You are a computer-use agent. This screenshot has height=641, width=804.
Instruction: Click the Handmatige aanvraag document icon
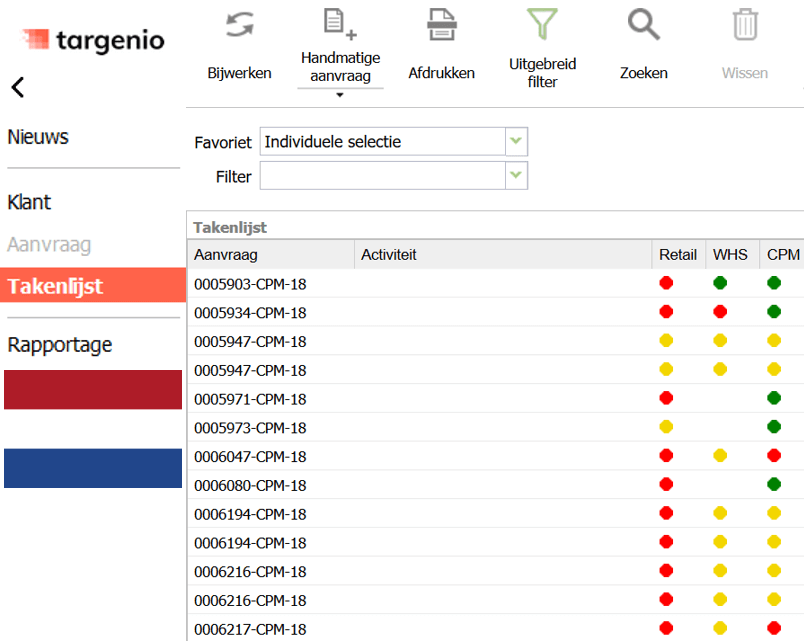(340, 24)
